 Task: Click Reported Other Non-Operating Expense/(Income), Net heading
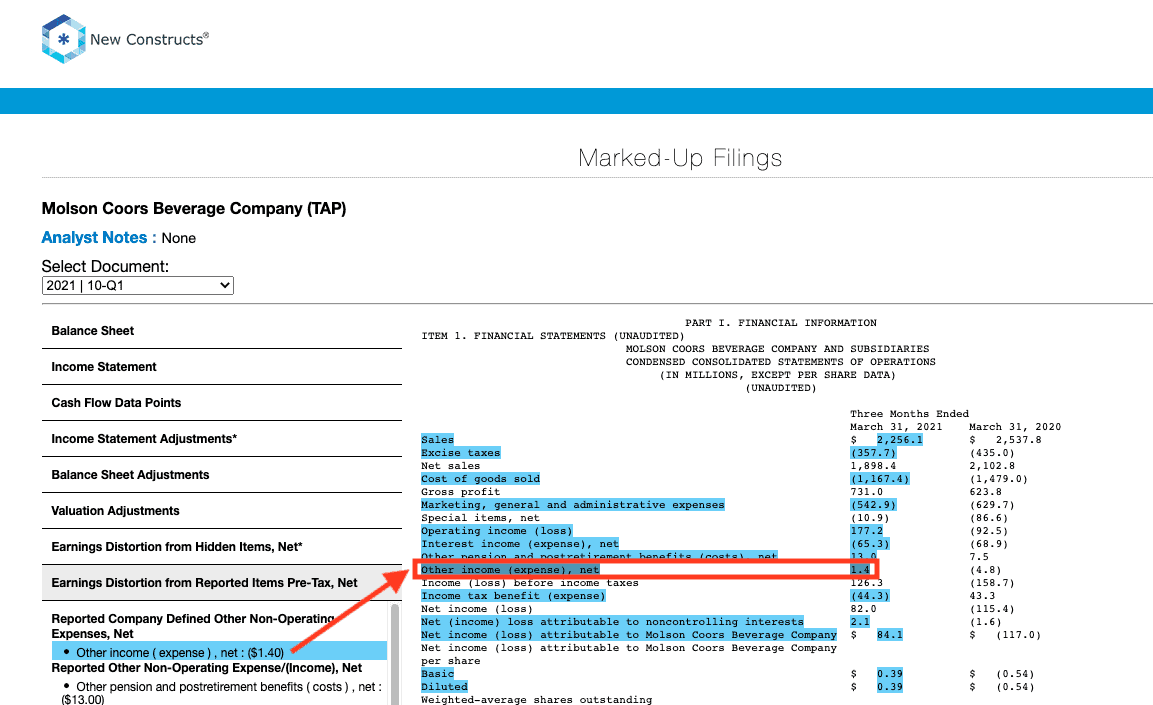(x=207, y=668)
